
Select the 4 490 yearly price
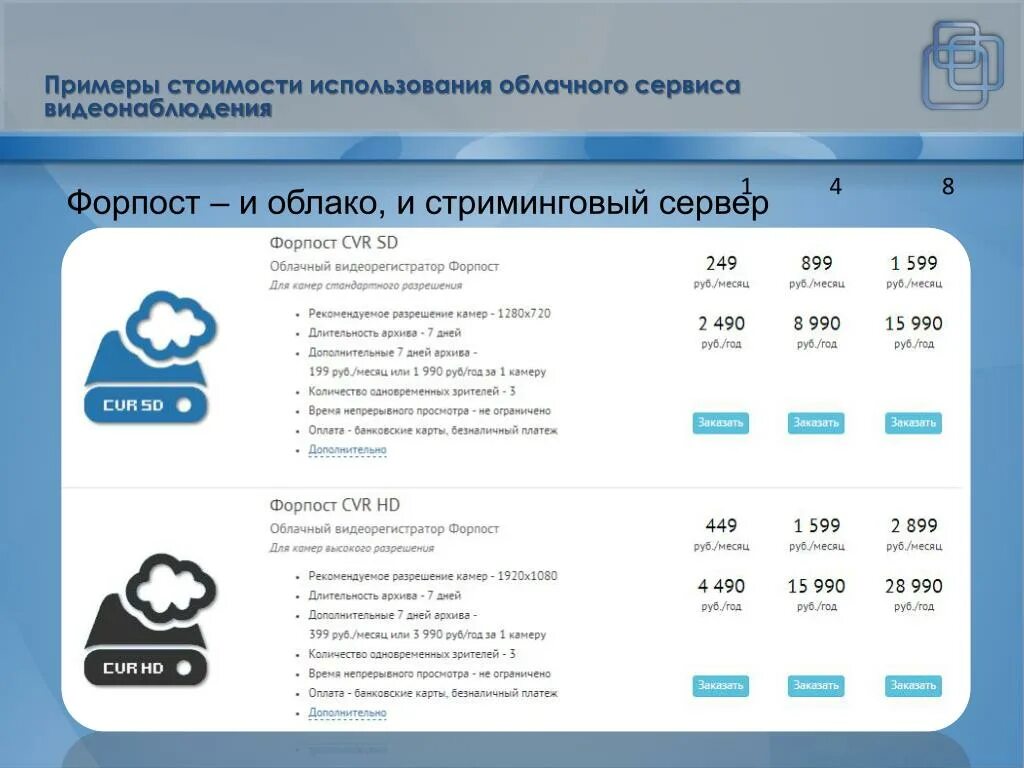(x=721, y=586)
